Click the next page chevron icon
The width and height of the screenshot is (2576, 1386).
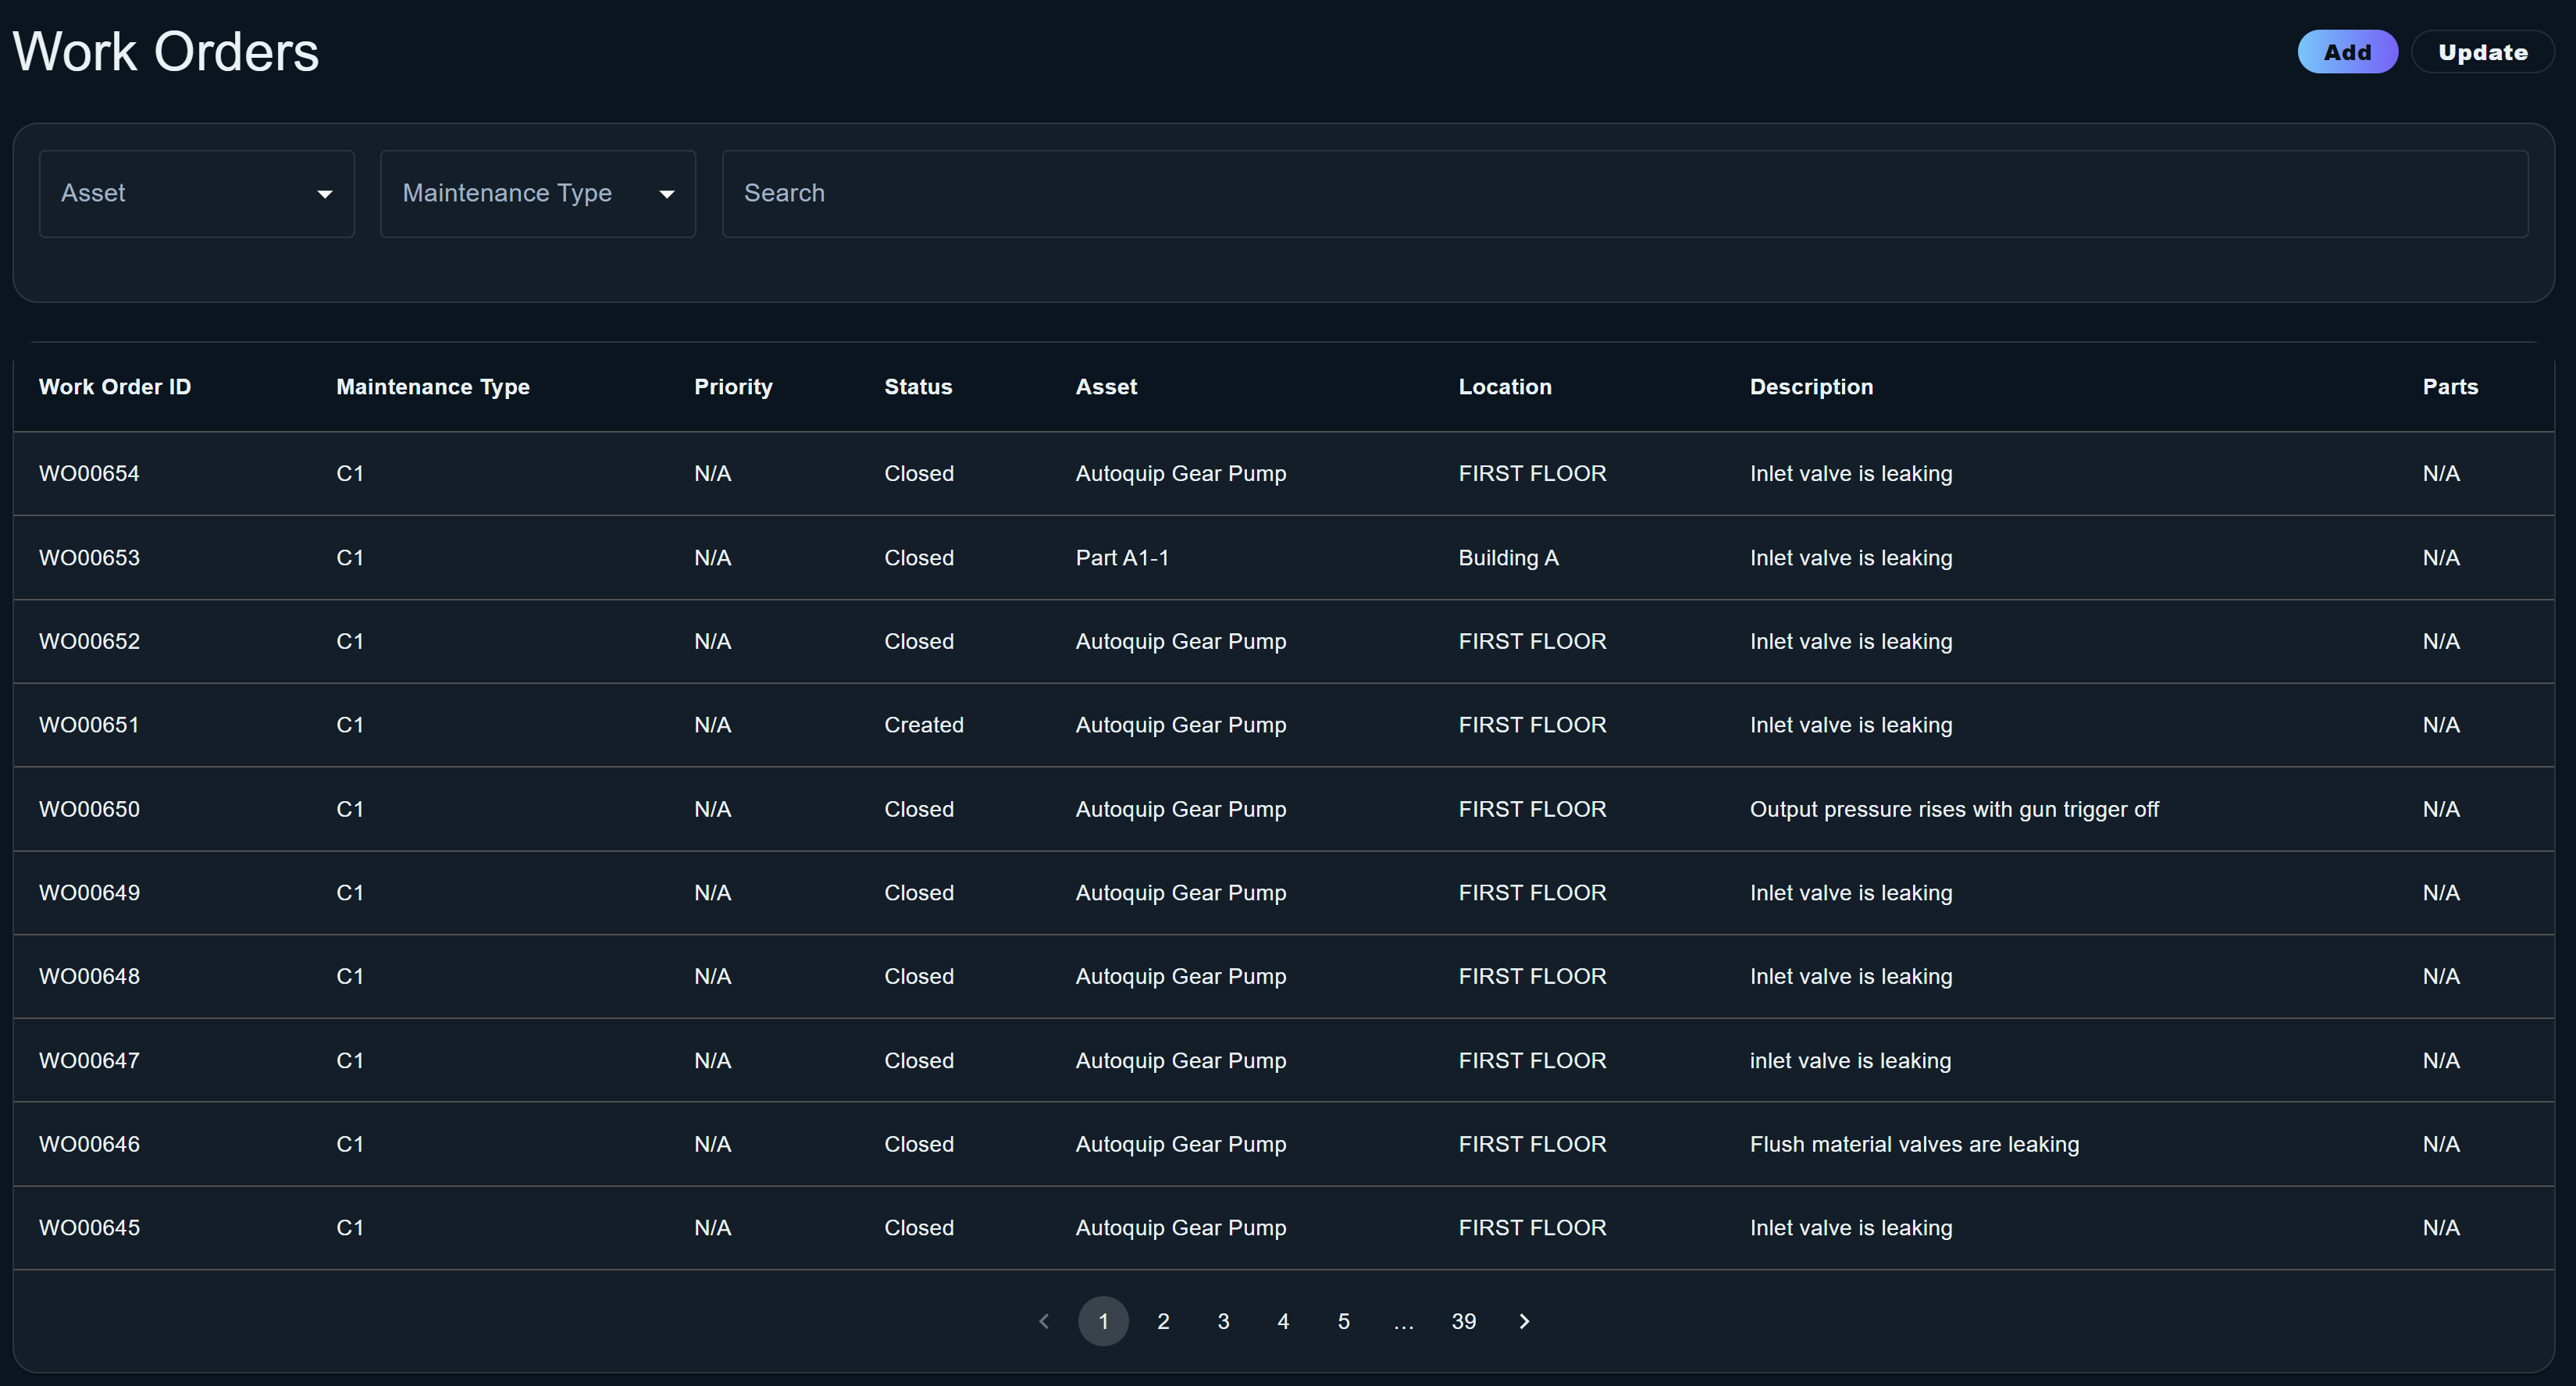tap(1524, 1320)
